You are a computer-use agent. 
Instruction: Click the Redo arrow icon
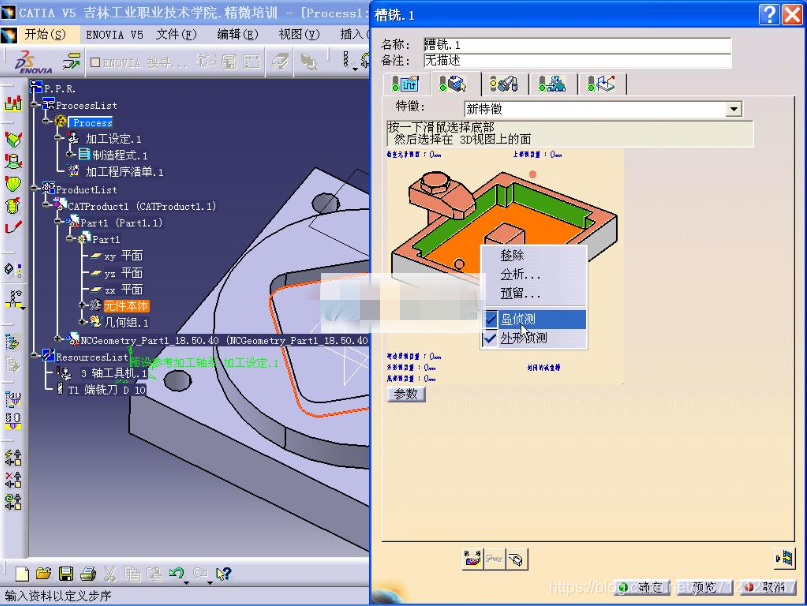tap(201, 573)
